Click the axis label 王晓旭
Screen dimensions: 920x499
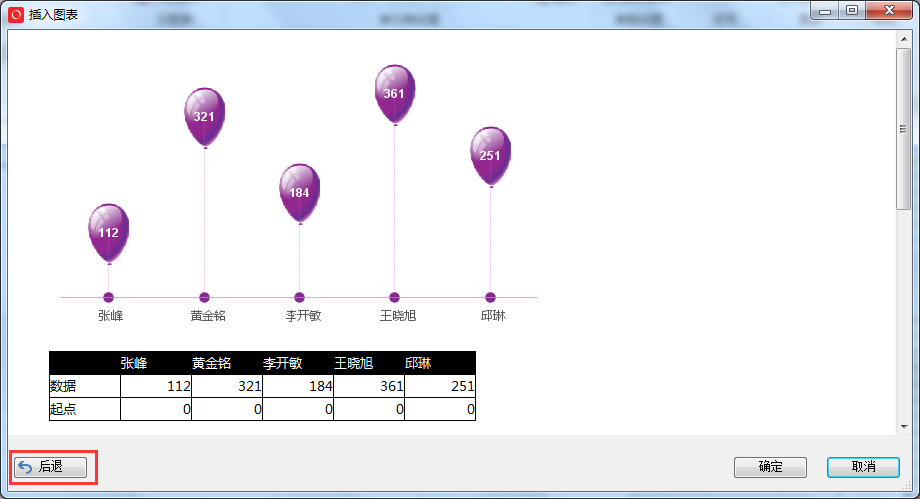point(398,316)
